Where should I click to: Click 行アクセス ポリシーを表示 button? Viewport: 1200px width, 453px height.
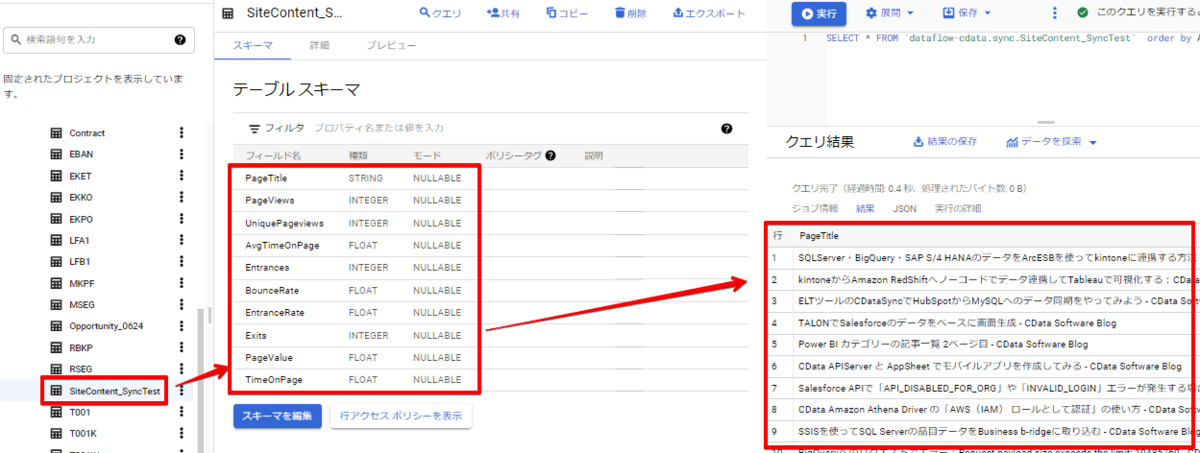point(400,416)
